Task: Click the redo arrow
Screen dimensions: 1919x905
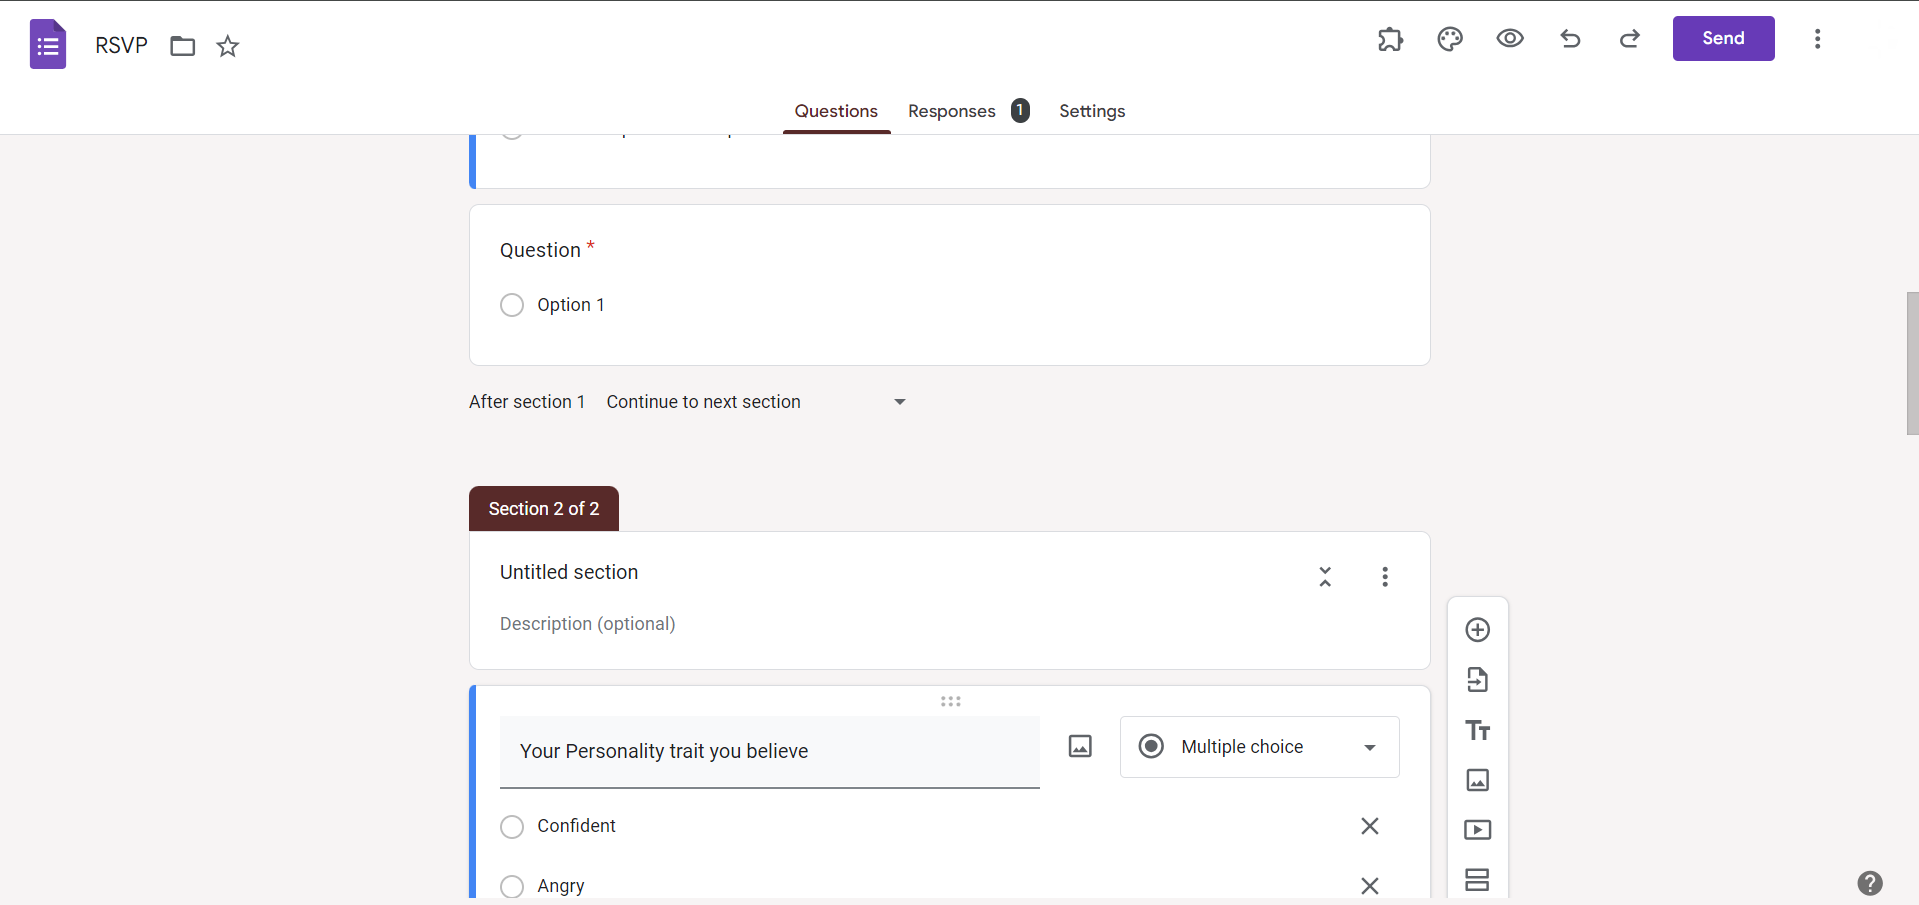Action: pos(1630,39)
